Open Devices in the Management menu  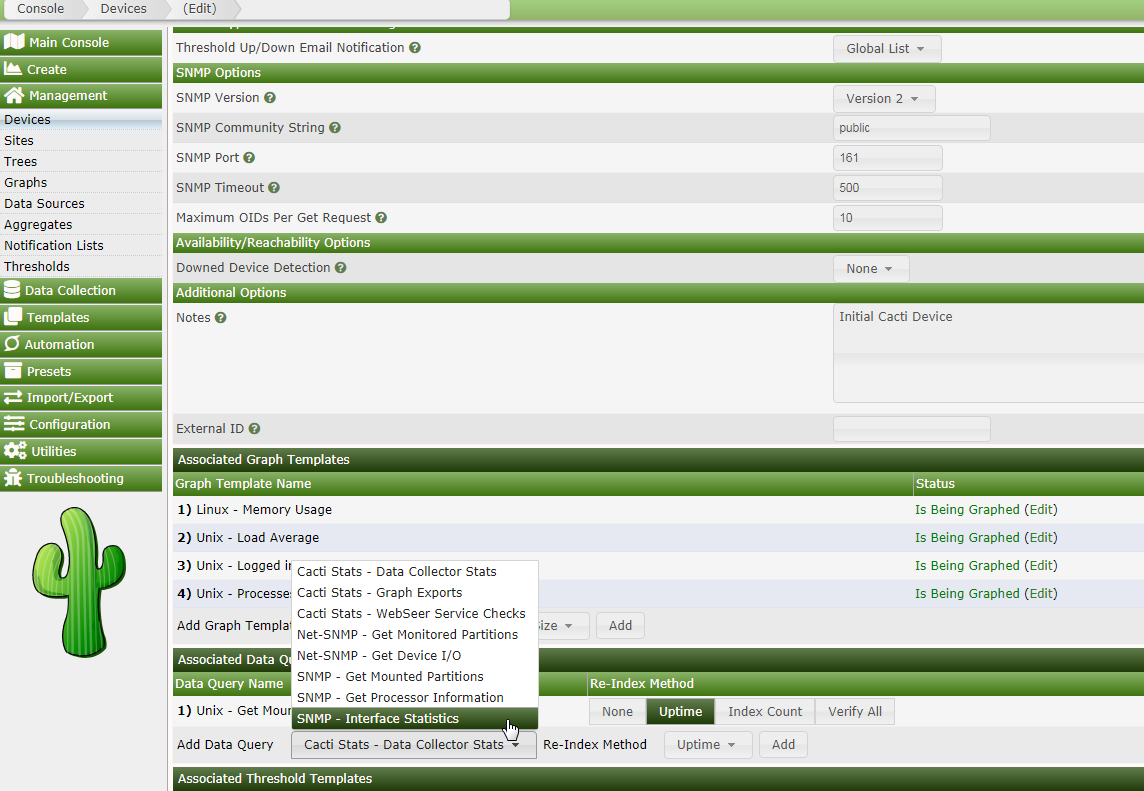tap(81, 120)
